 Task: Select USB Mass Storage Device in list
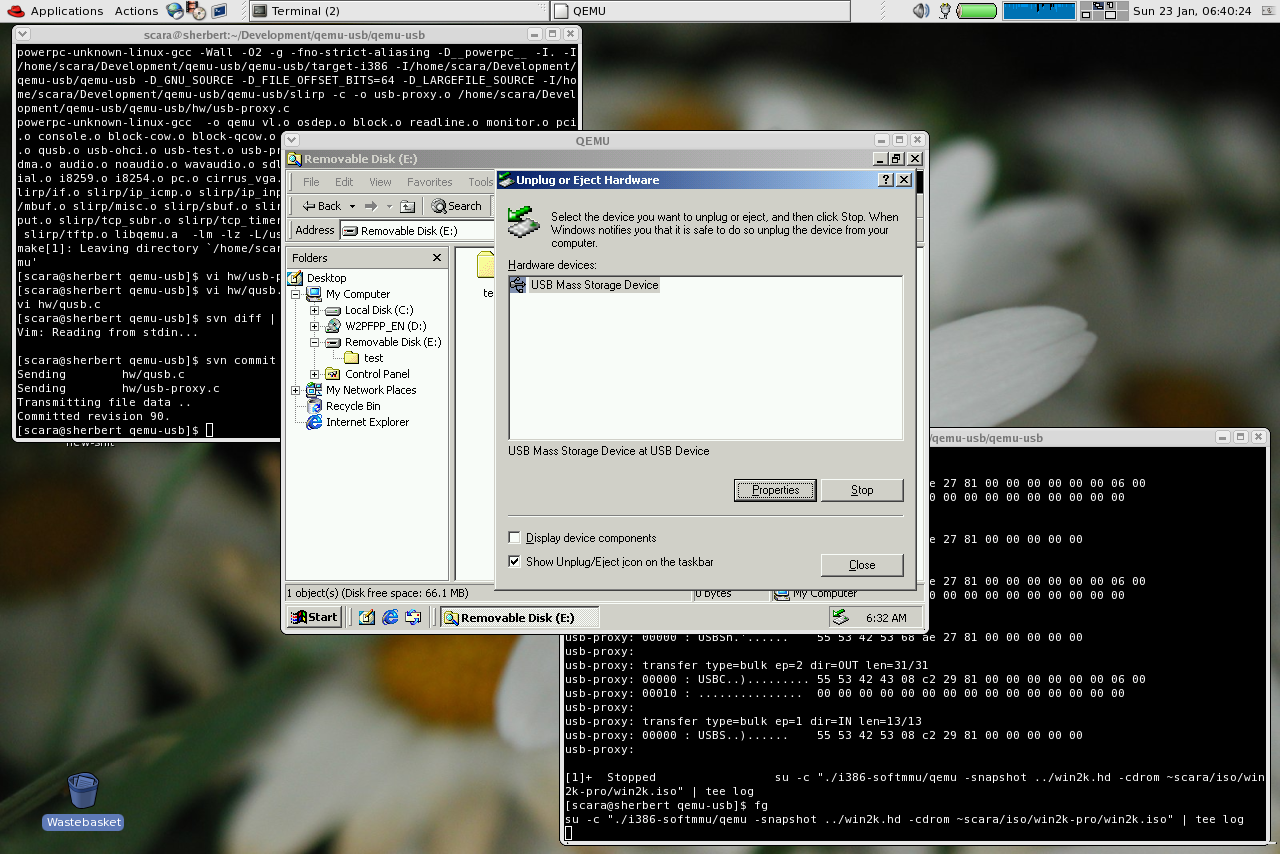[x=594, y=285]
